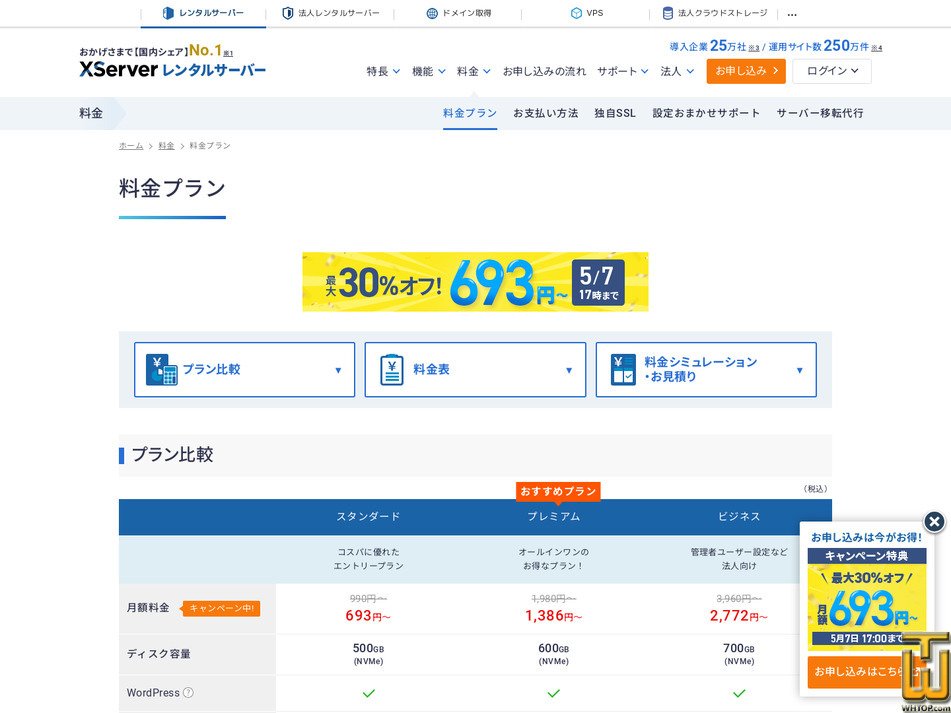Viewport: 951px width, 713px height.
Task: Click the 1,386円〜 premium plan price
Action: coord(553,616)
